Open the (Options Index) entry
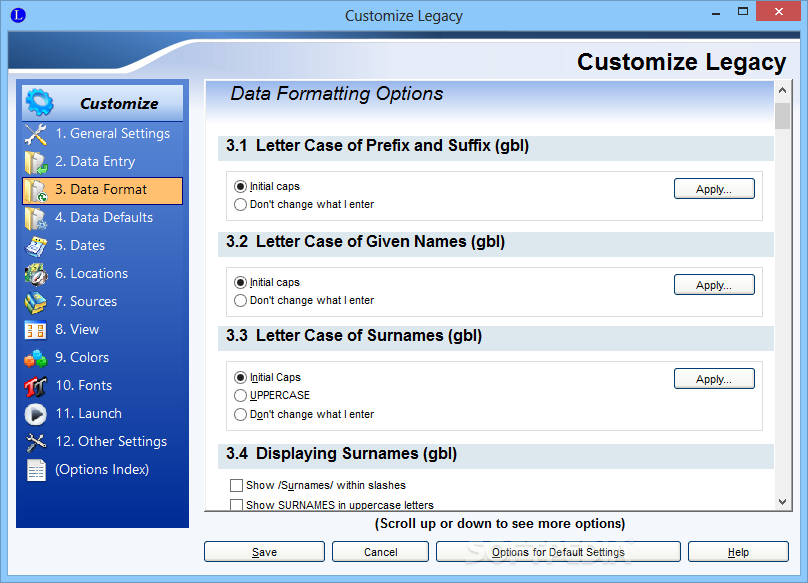Viewport: 808px width, 583px height. pos(102,469)
